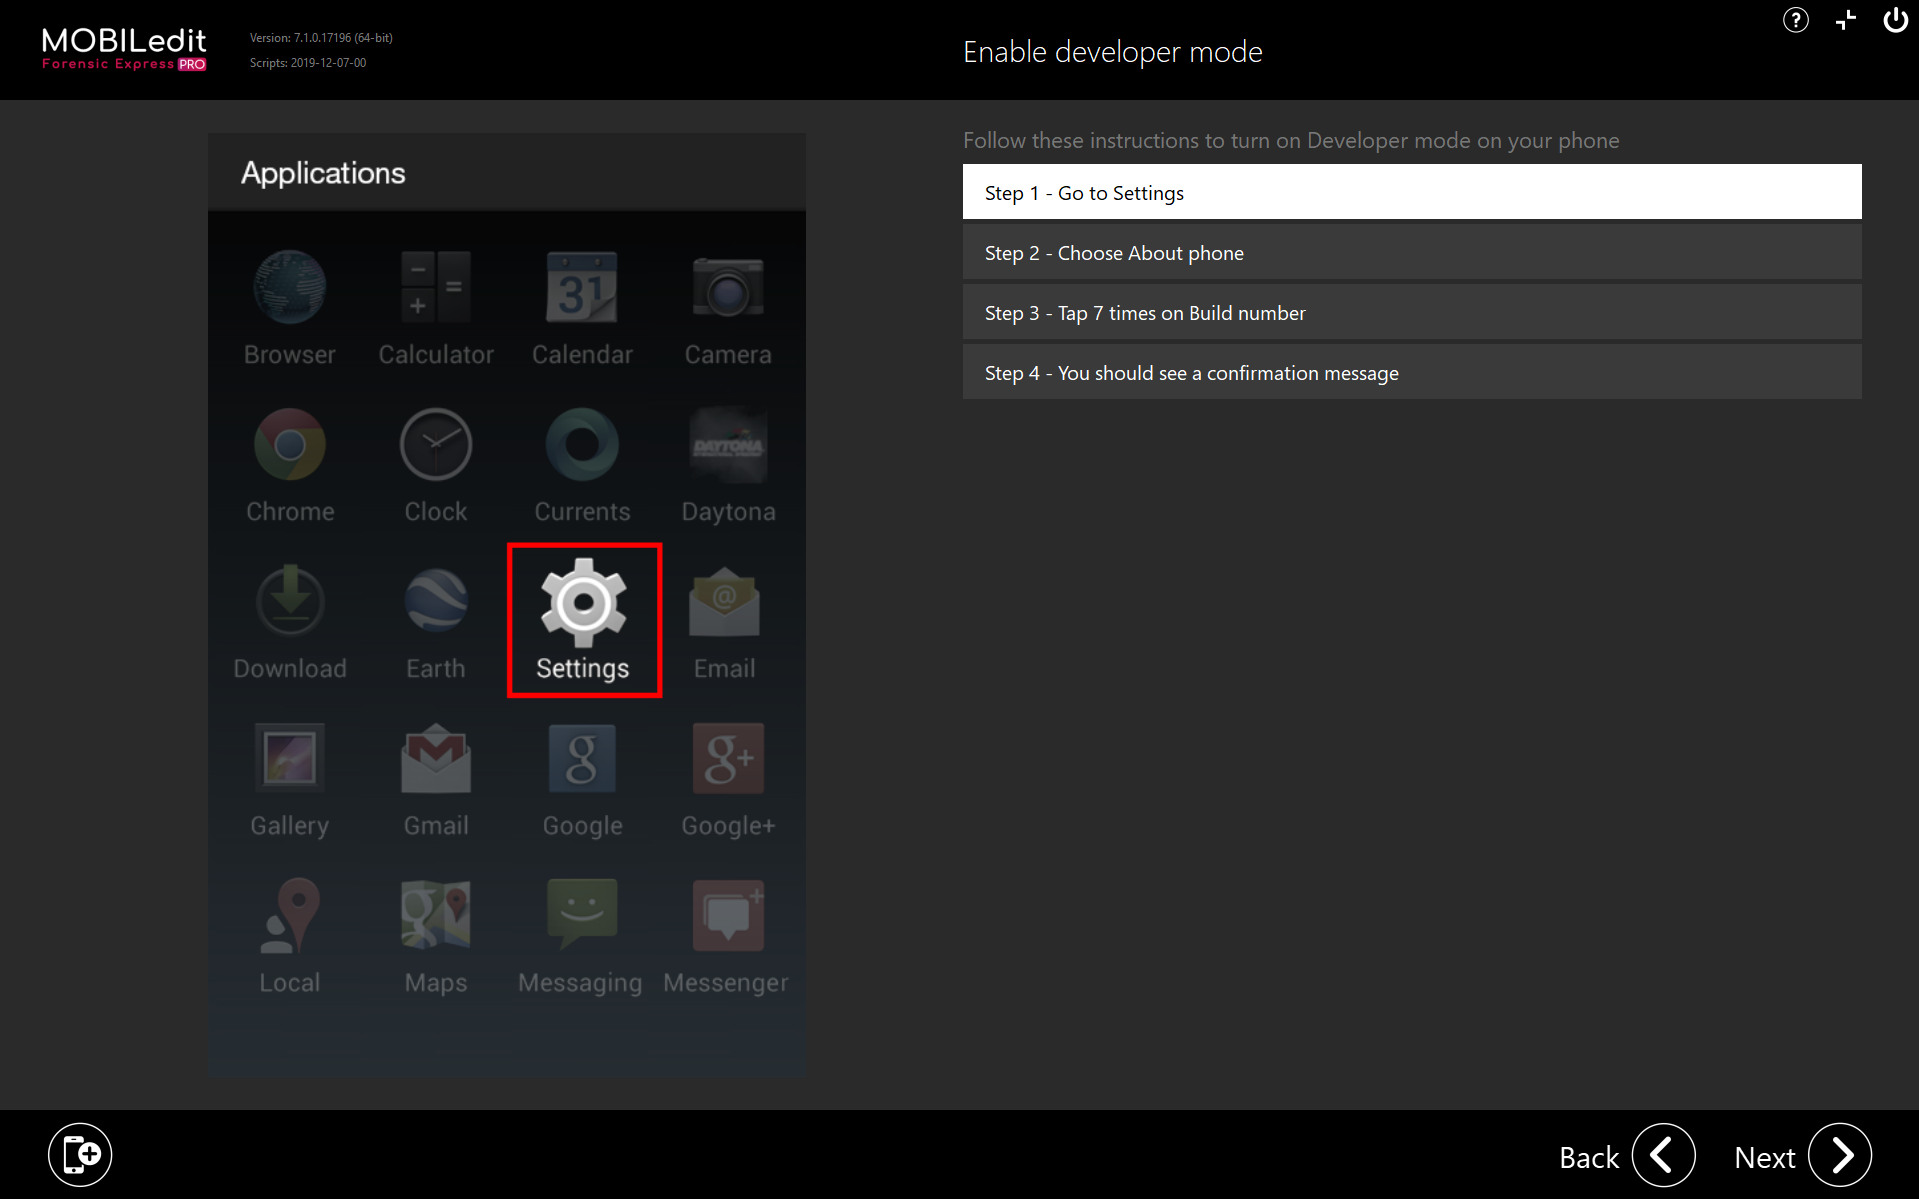Click the highlighted Settings gear icon
The width and height of the screenshot is (1919, 1199).
[584, 602]
